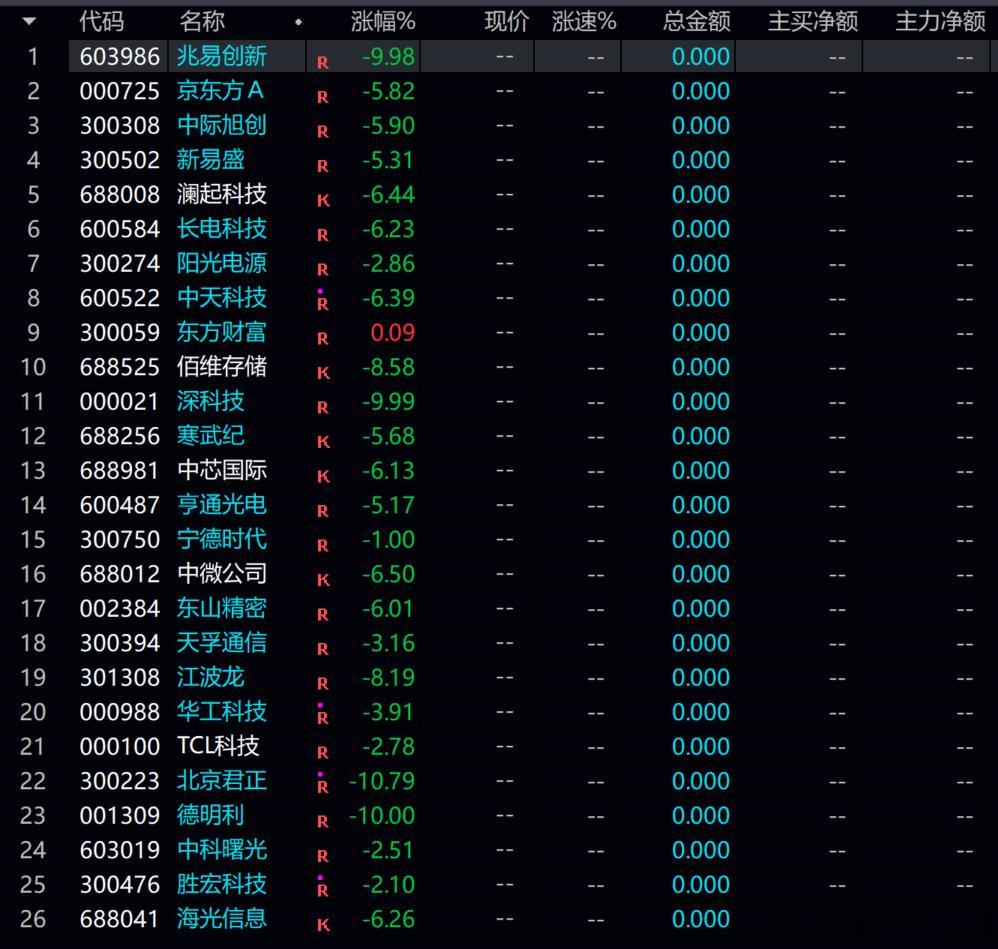Select stock code 600522
The width and height of the screenshot is (998, 949).
click(x=120, y=298)
